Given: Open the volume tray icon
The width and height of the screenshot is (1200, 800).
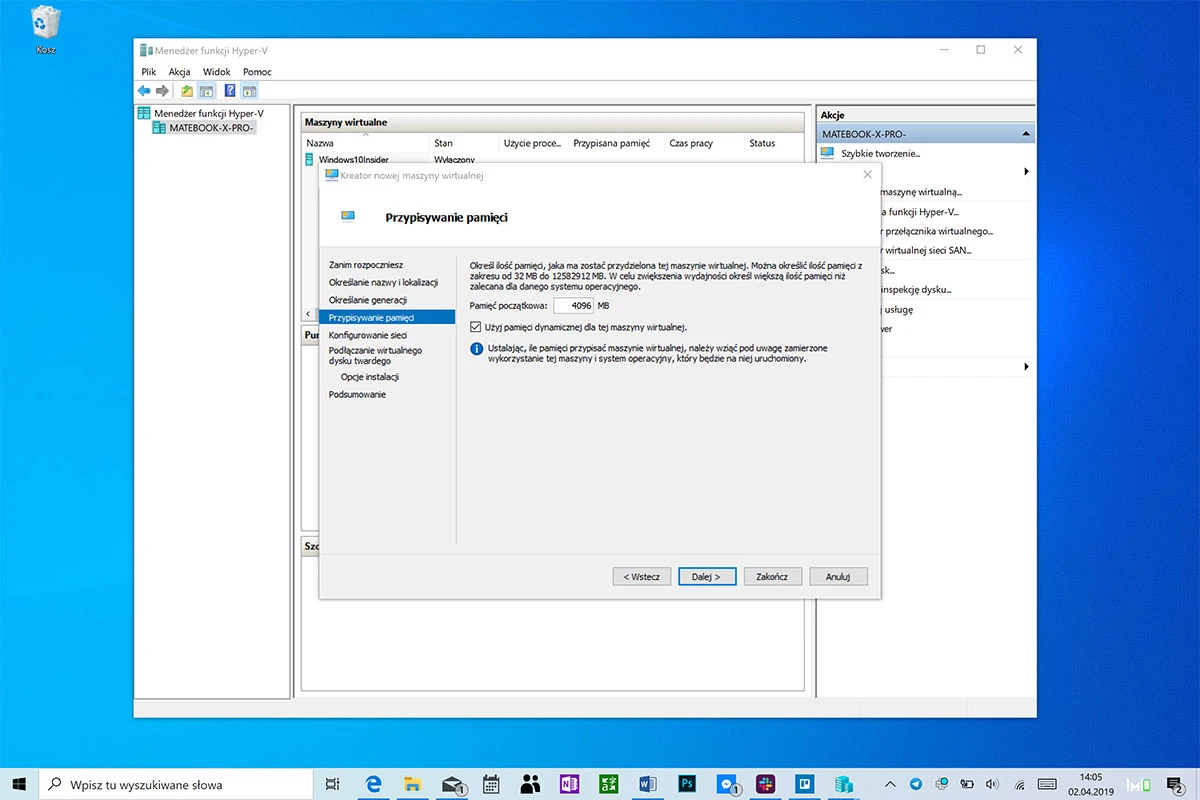Looking at the screenshot, I should coord(991,784).
